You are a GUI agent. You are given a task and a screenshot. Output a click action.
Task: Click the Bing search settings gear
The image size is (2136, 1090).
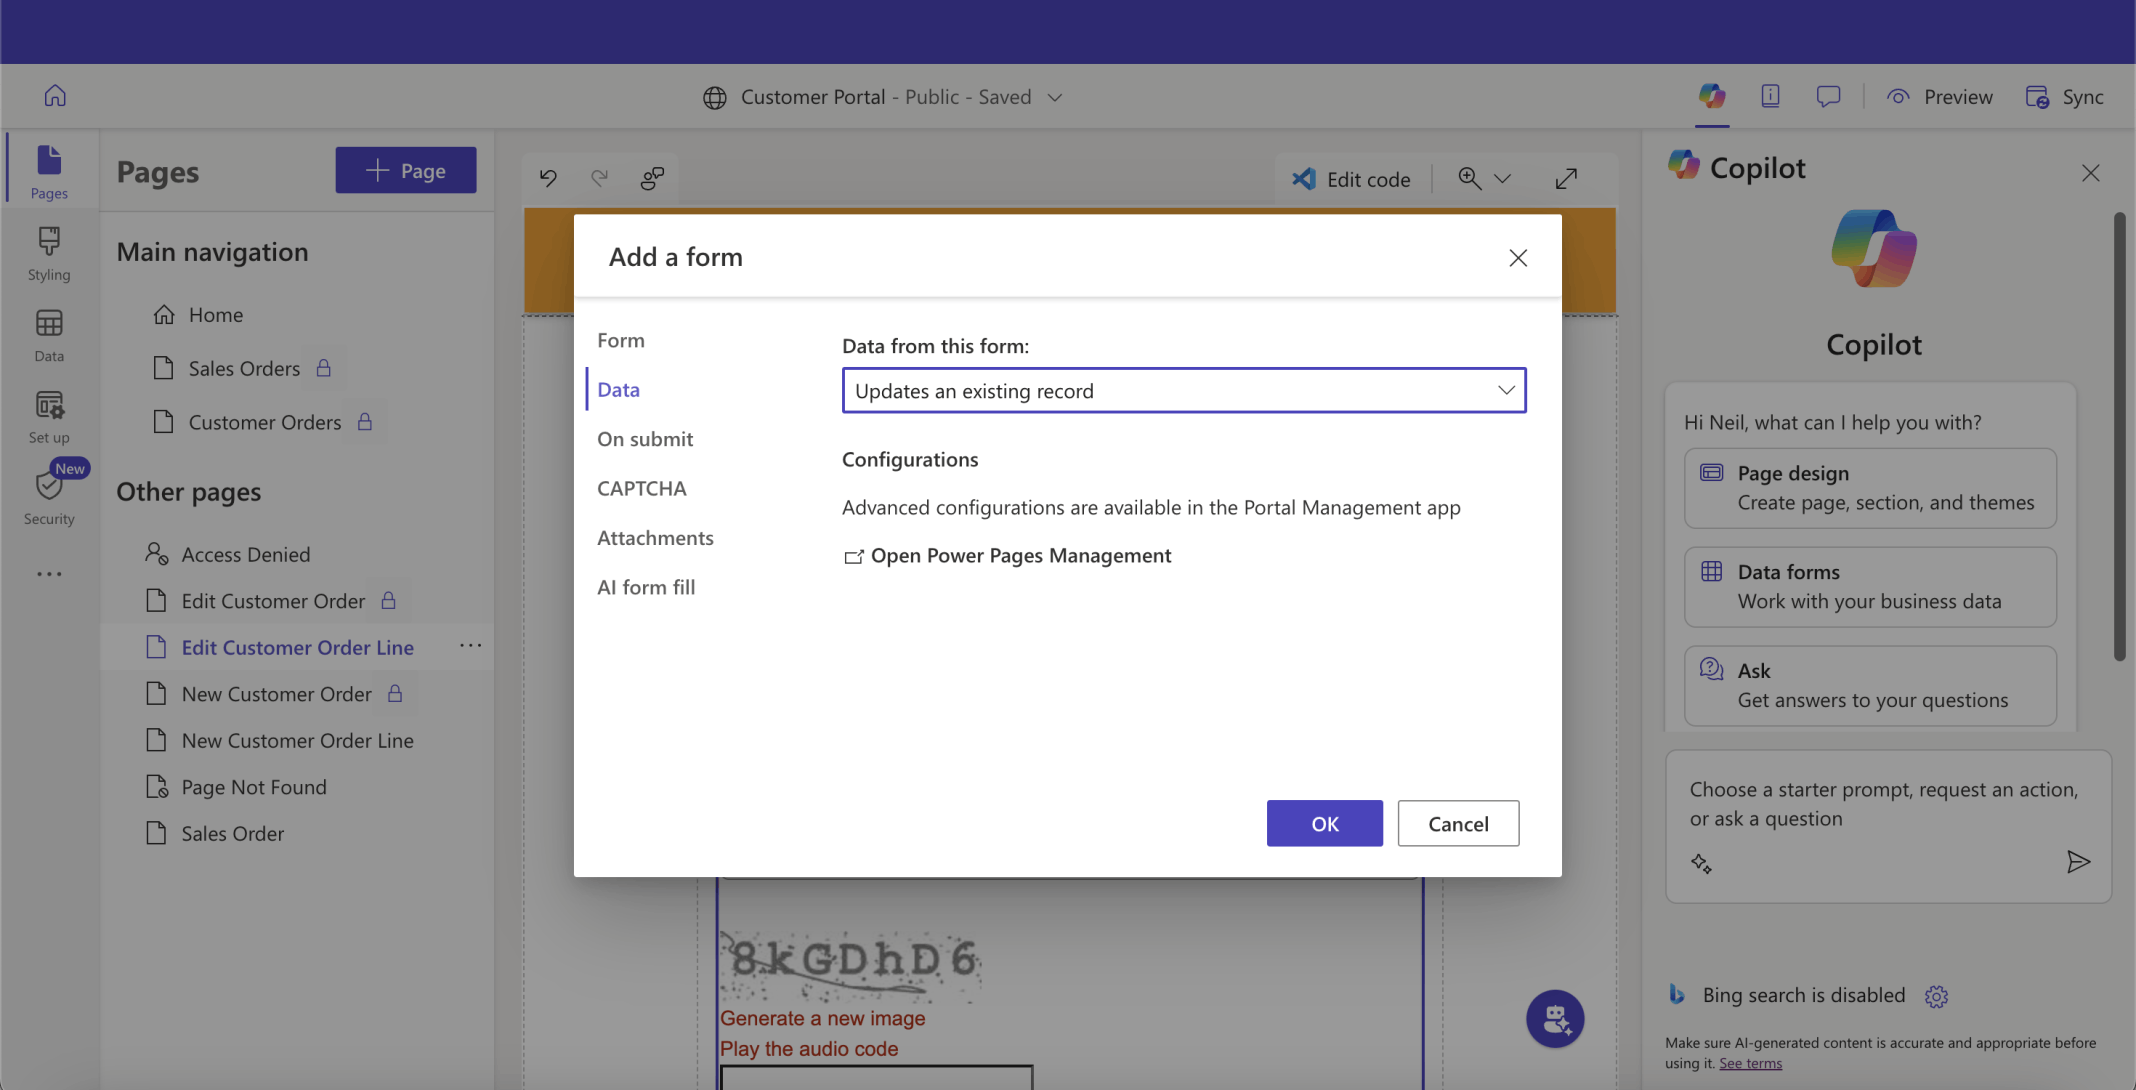point(1936,996)
